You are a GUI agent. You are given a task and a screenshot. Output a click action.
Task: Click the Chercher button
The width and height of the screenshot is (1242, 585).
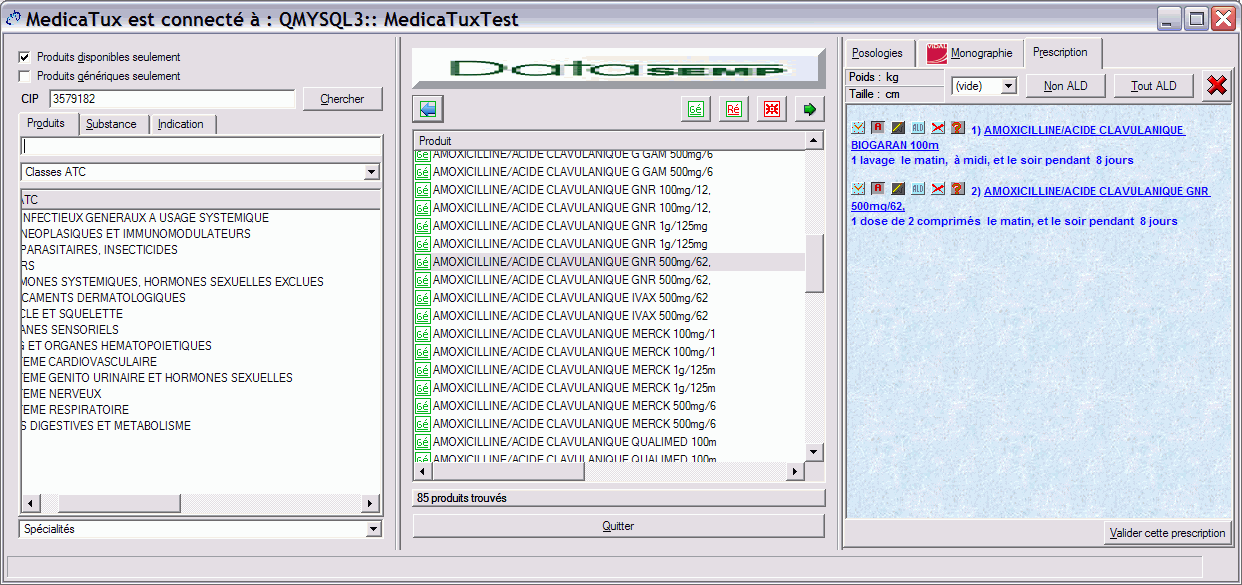pos(342,99)
